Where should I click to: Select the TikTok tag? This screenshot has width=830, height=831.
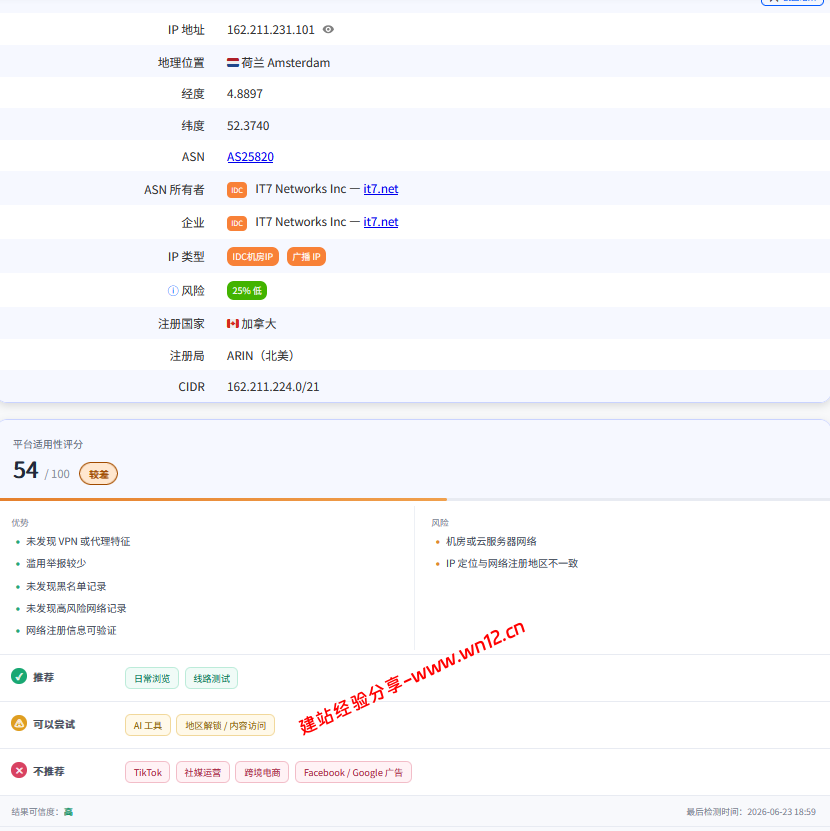[148, 772]
